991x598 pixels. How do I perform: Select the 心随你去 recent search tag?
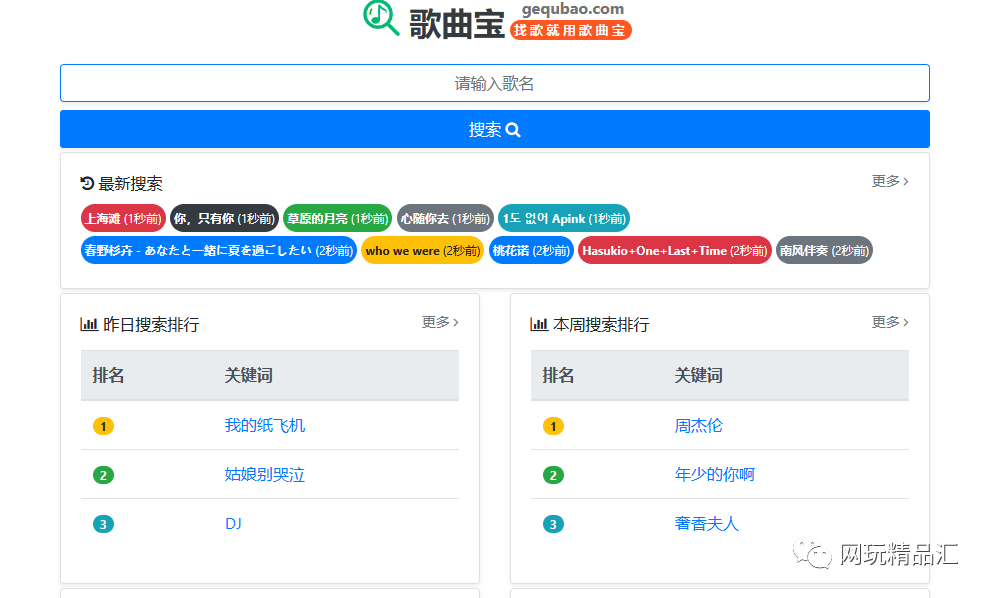point(445,218)
